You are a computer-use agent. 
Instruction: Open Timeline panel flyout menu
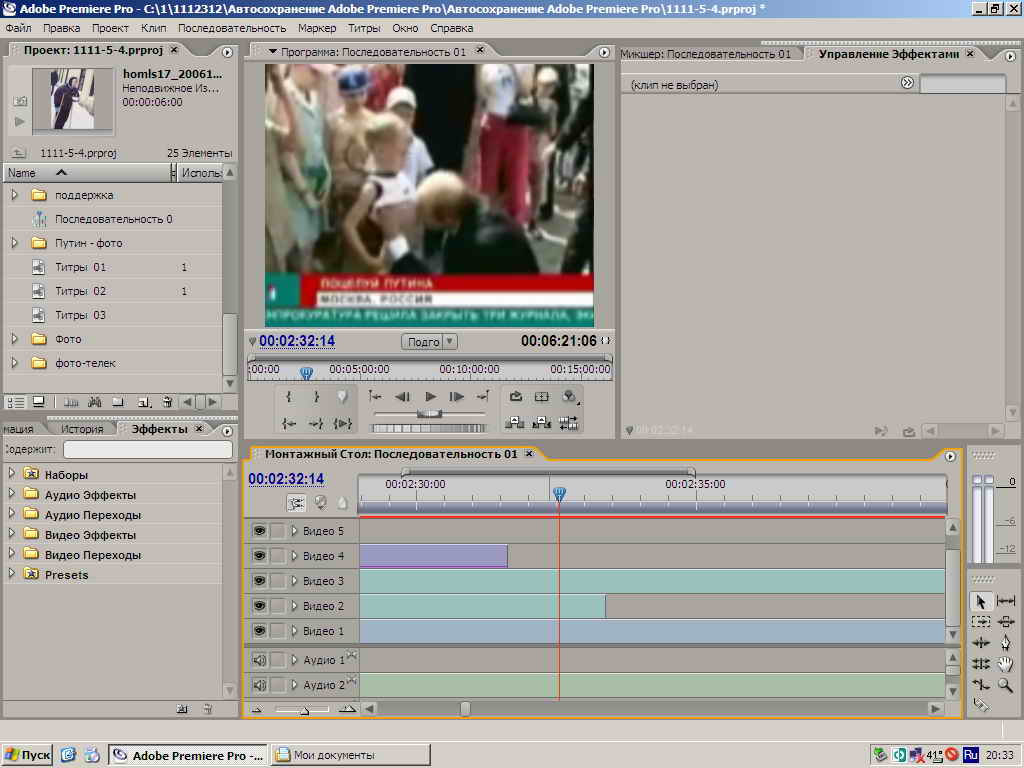[950, 456]
